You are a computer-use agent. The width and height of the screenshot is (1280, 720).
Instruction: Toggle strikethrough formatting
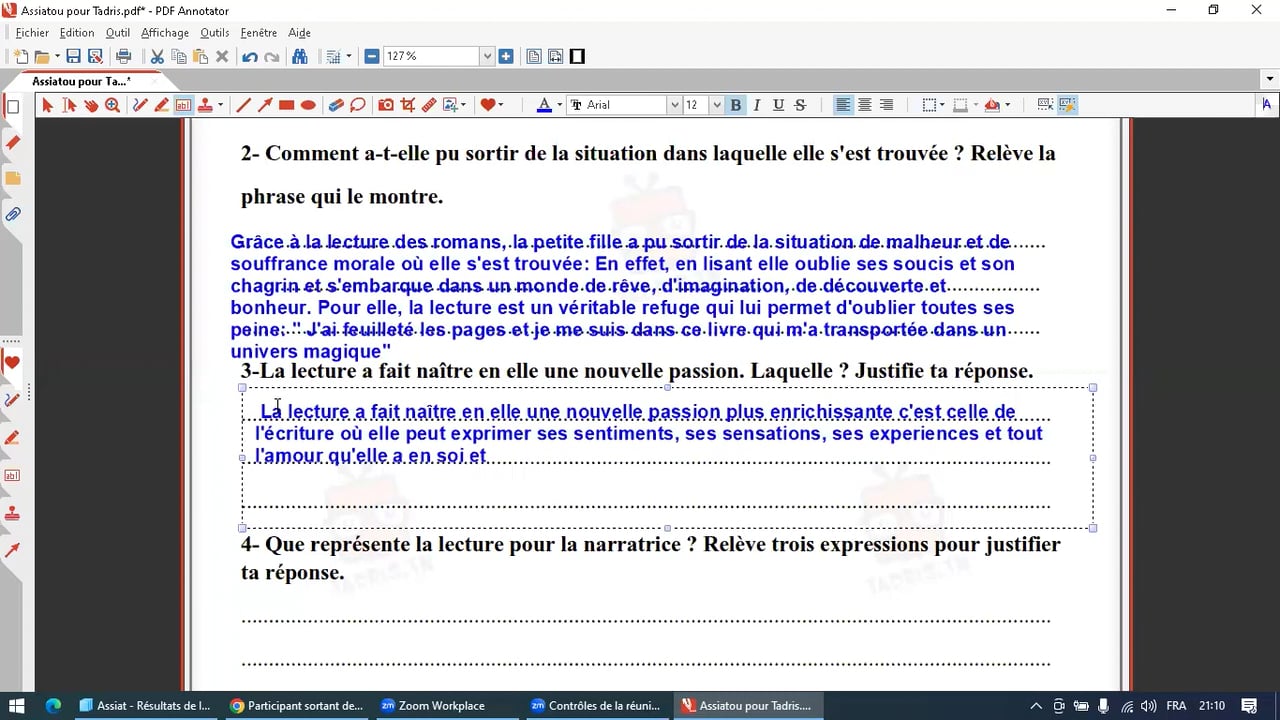(x=800, y=105)
